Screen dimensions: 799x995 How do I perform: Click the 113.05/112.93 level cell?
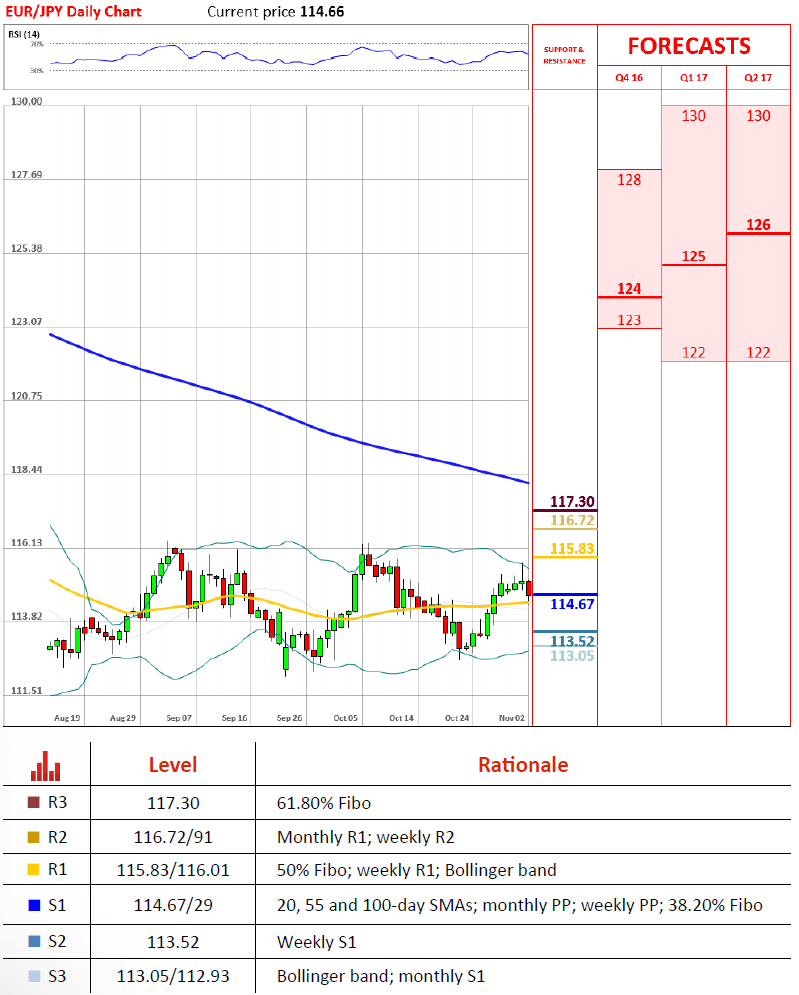coord(173,976)
